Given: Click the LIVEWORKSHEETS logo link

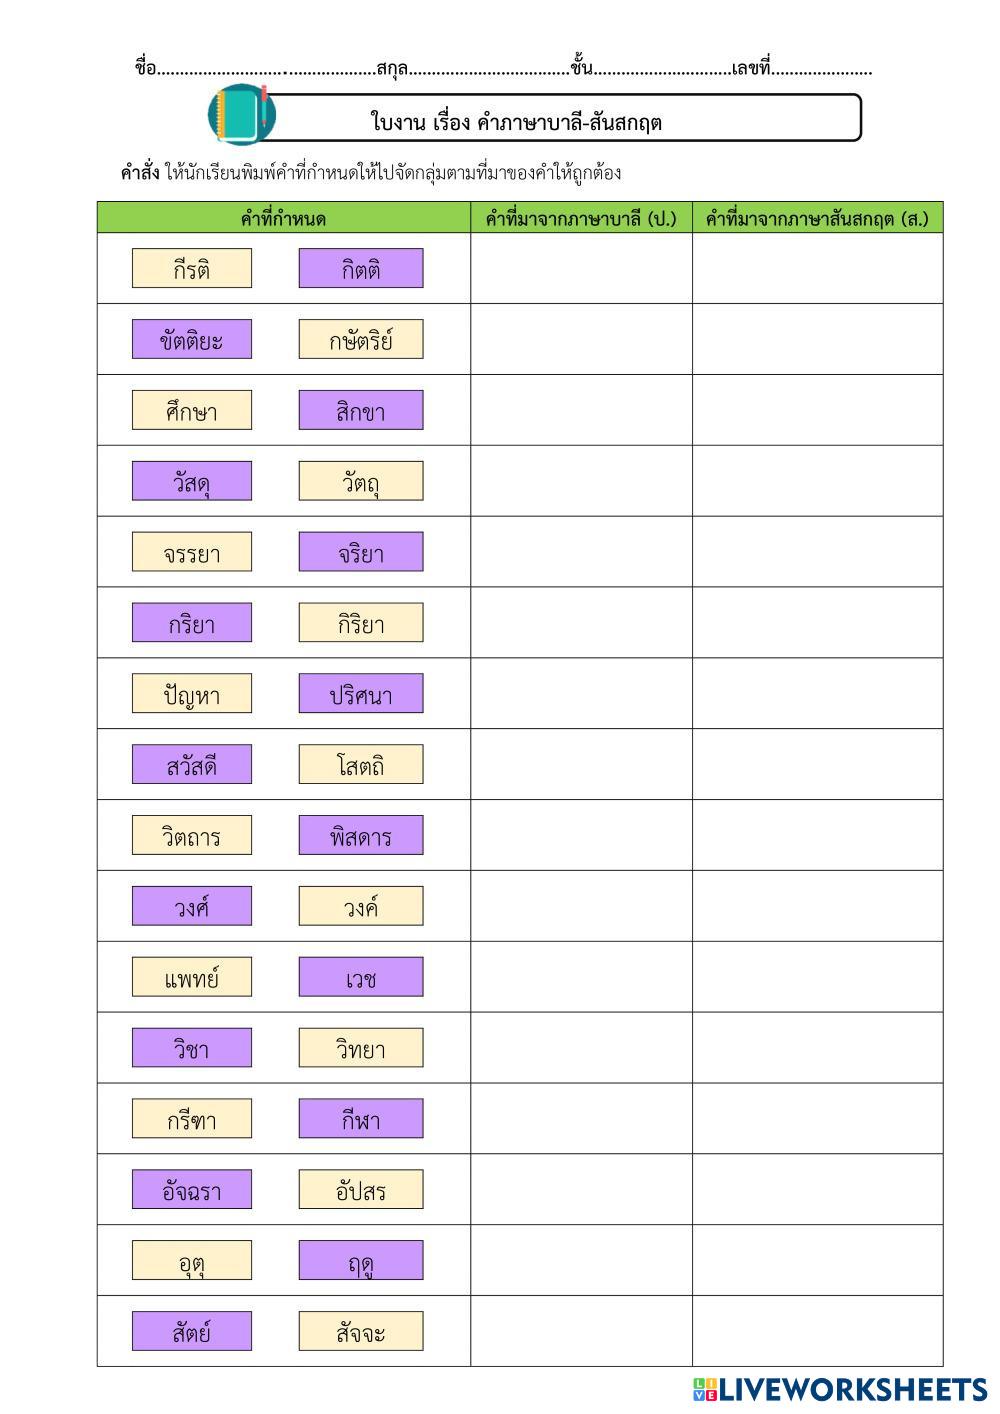Looking at the screenshot, I should [839, 1389].
